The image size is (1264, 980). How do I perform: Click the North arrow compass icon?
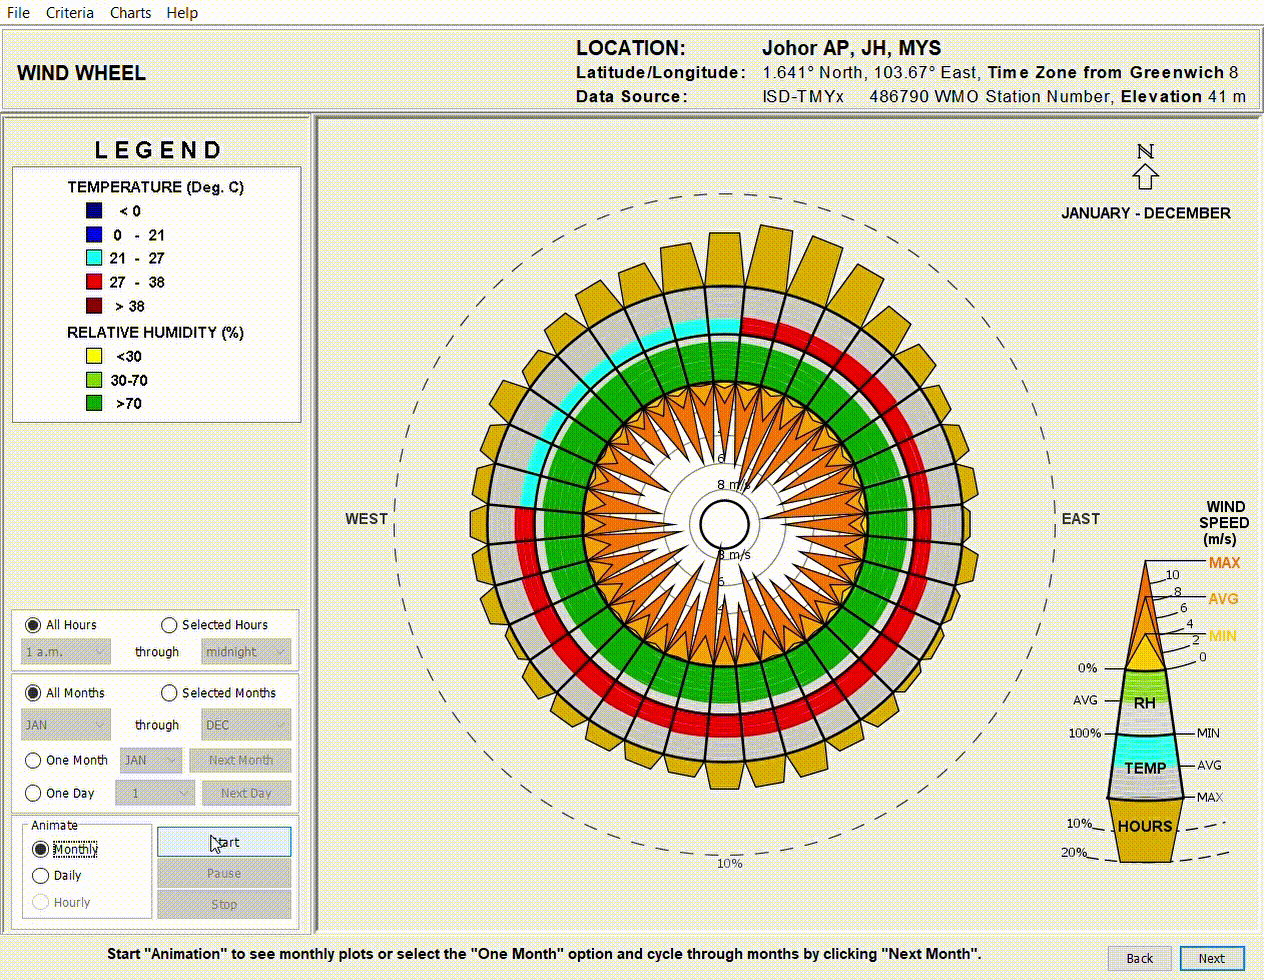(x=1145, y=168)
